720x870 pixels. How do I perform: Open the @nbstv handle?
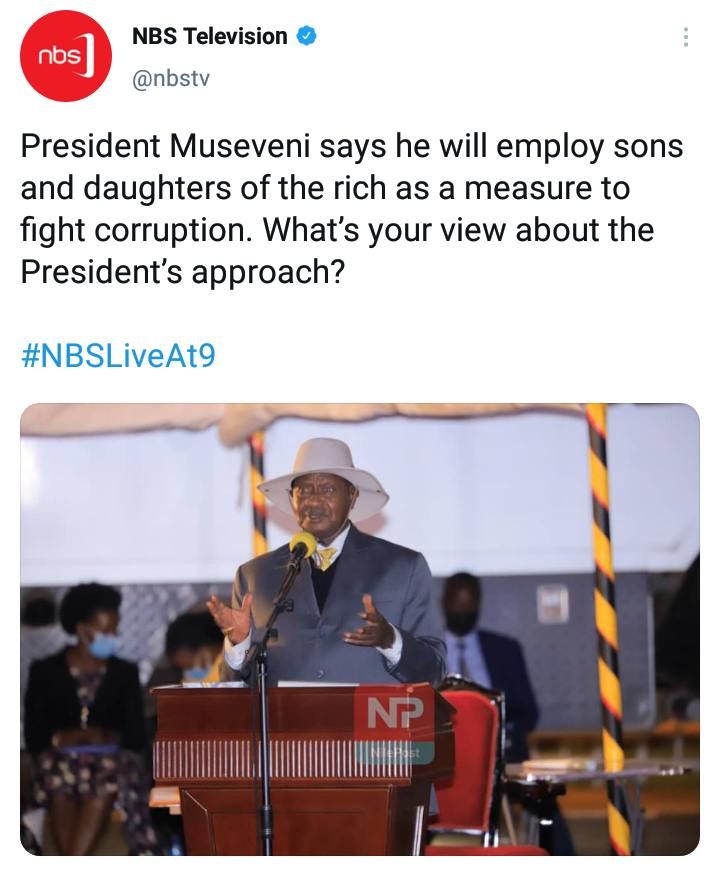171,78
